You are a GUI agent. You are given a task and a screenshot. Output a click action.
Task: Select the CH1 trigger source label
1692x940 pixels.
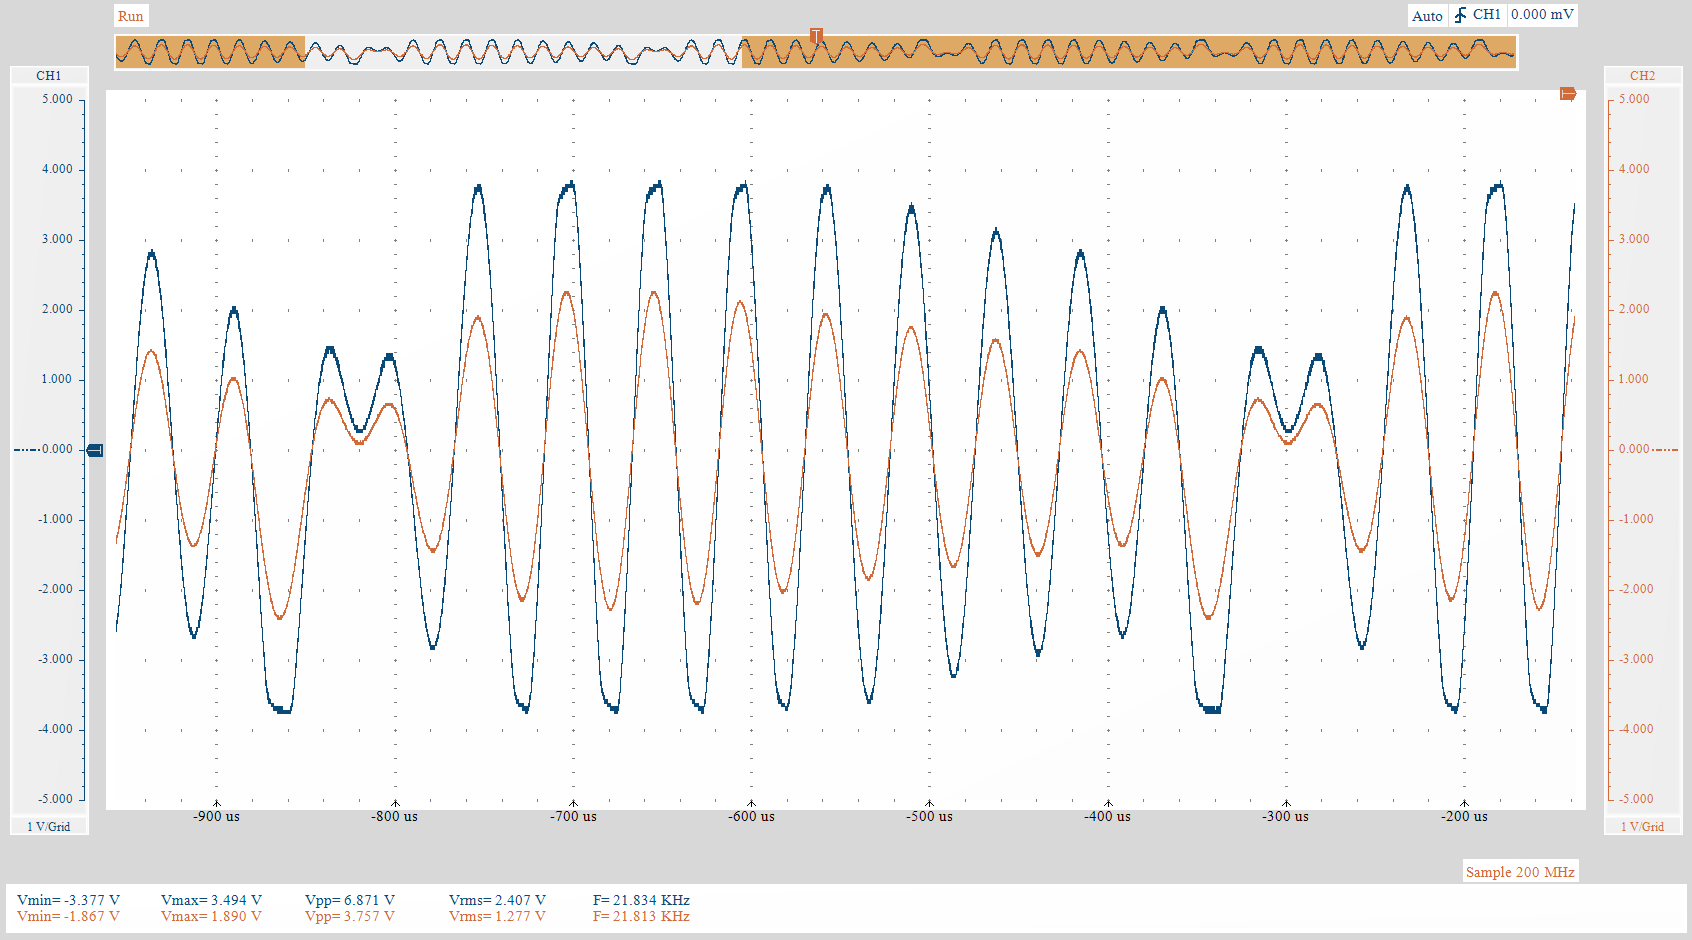(x=1486, y=15)
